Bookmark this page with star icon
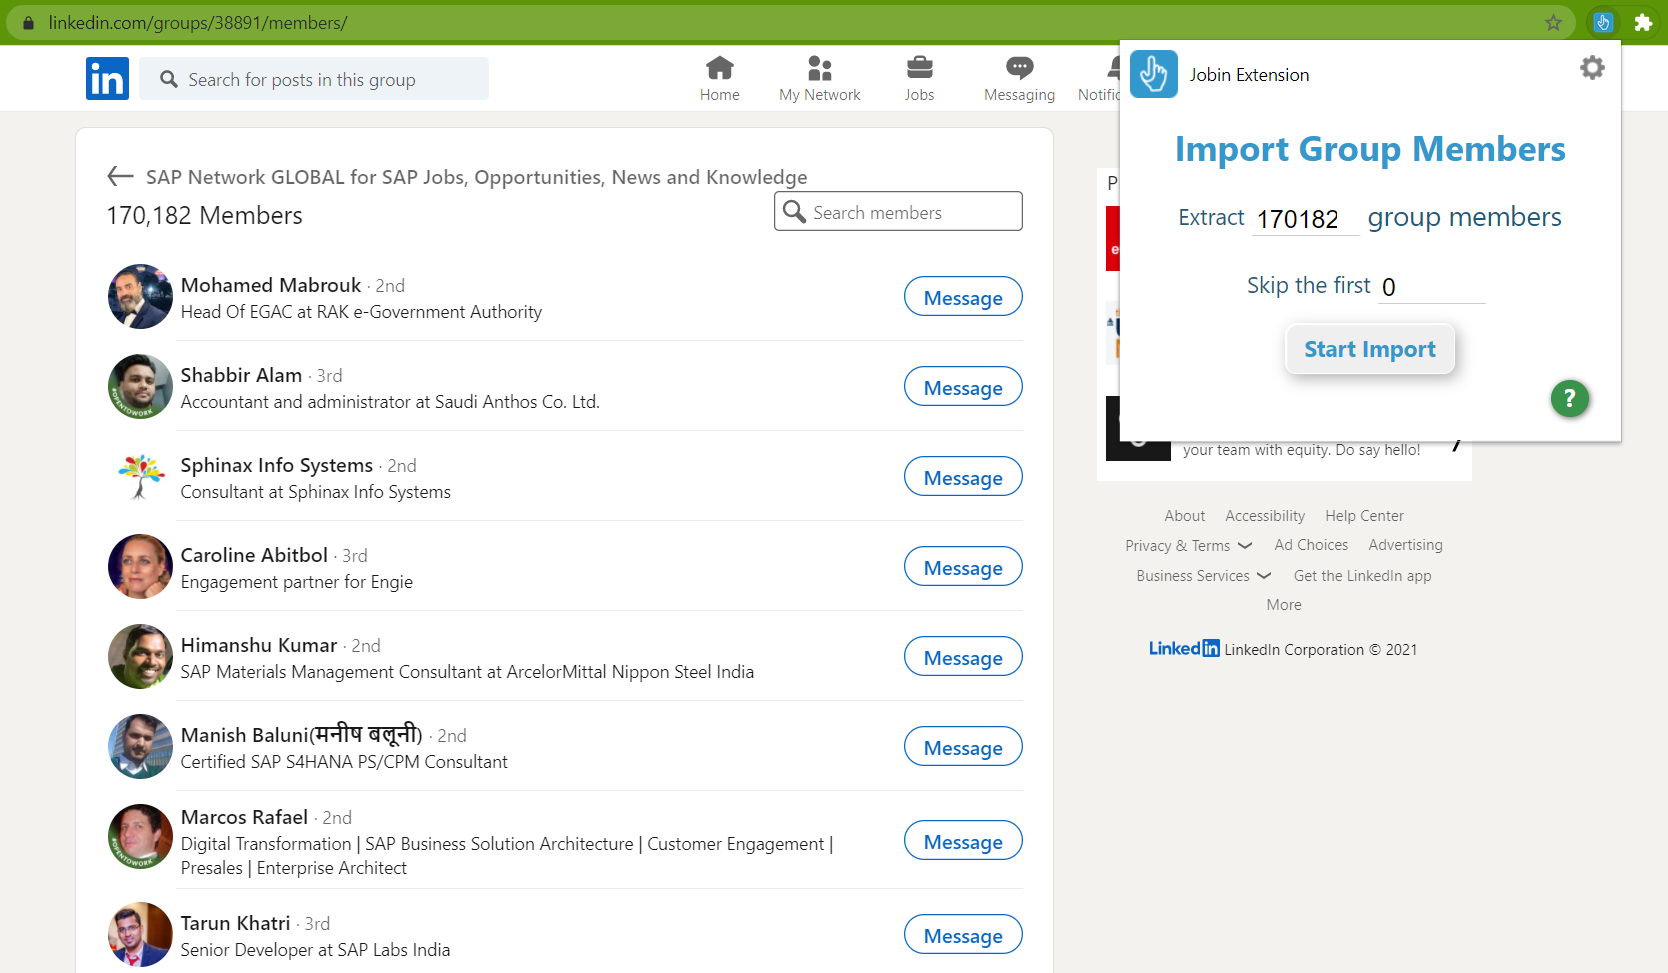This screenshot has height=973, width=1668. [x=1553, y=22]
